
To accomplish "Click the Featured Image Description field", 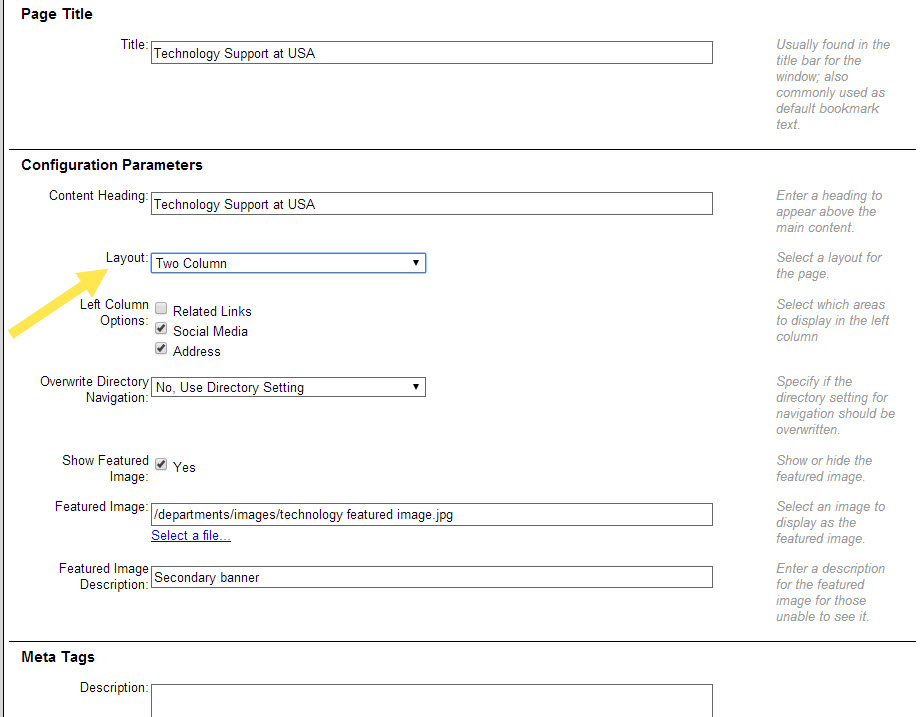I will tap(432, 577).
